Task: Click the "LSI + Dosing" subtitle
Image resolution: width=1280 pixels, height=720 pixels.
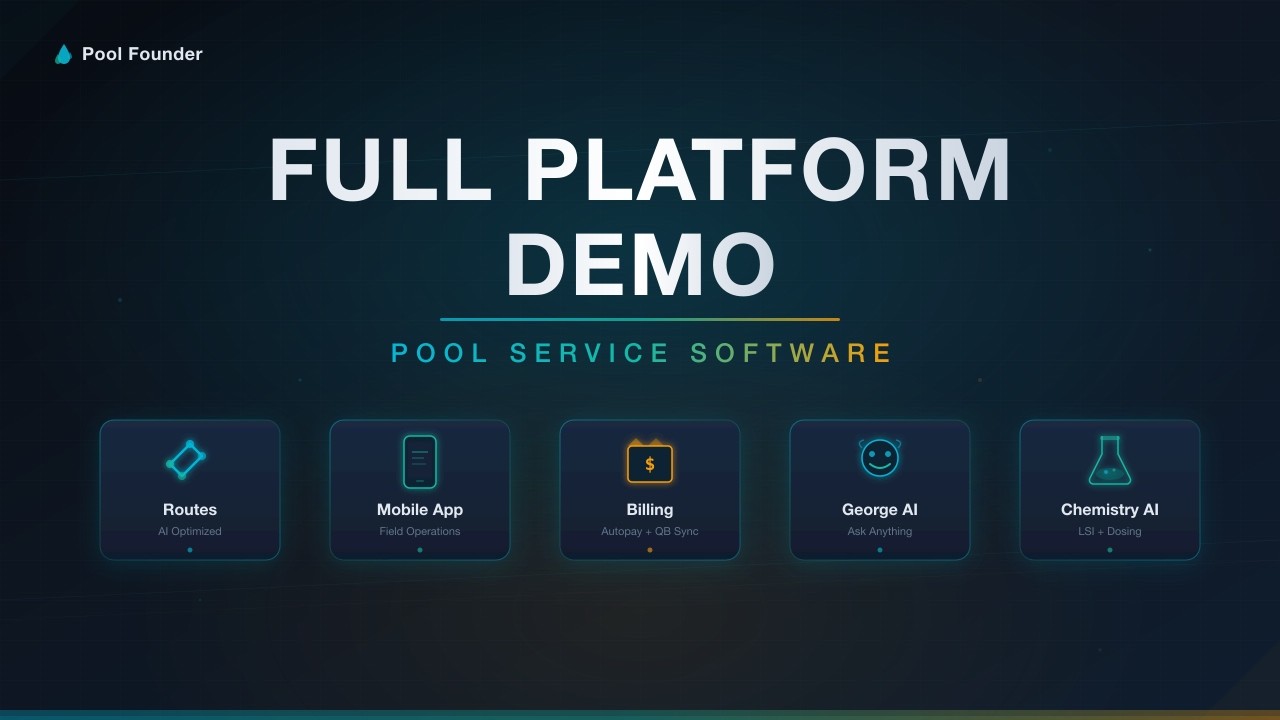Action: [1110, 531]
